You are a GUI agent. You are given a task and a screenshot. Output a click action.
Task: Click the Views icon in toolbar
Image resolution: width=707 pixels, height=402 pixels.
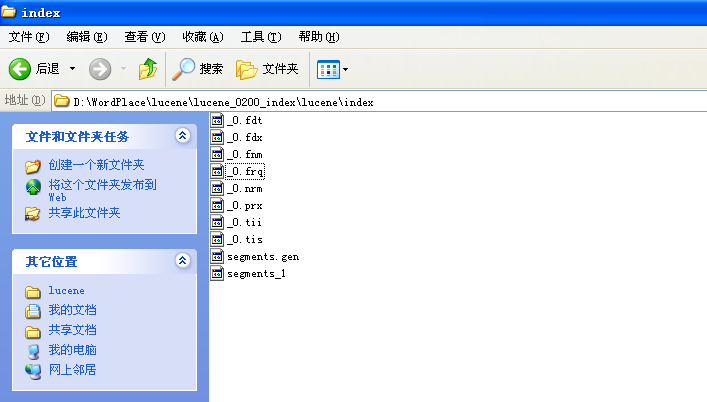pyautogui.click(x=328, y=69)
